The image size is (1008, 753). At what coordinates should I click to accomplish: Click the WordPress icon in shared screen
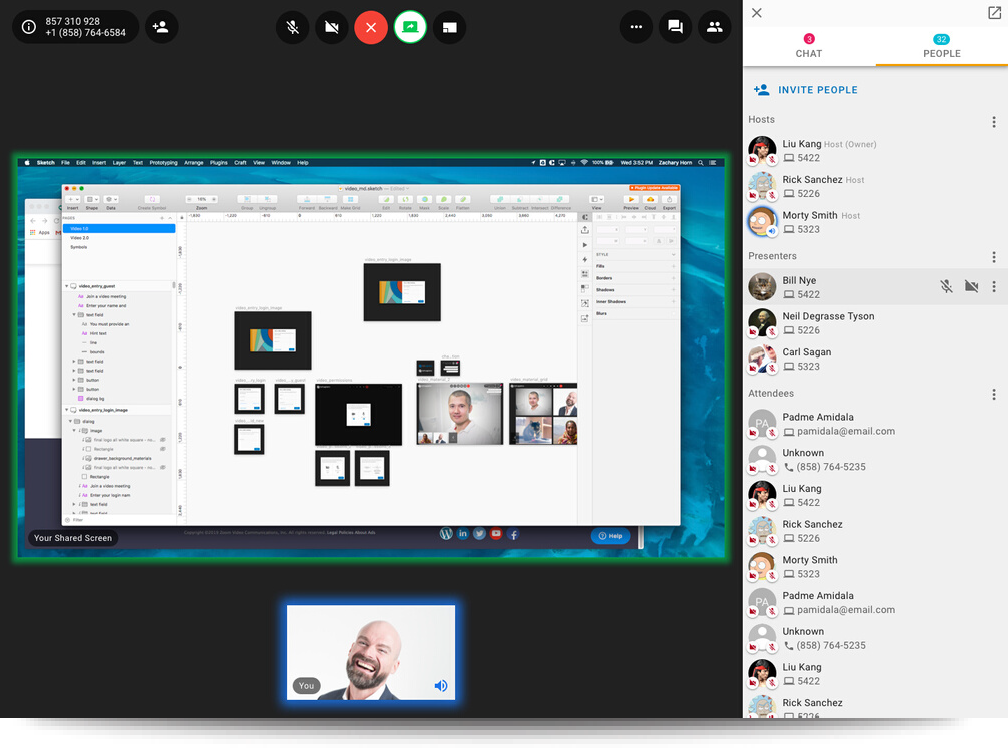pyautogui.click(x=446, y=534)
